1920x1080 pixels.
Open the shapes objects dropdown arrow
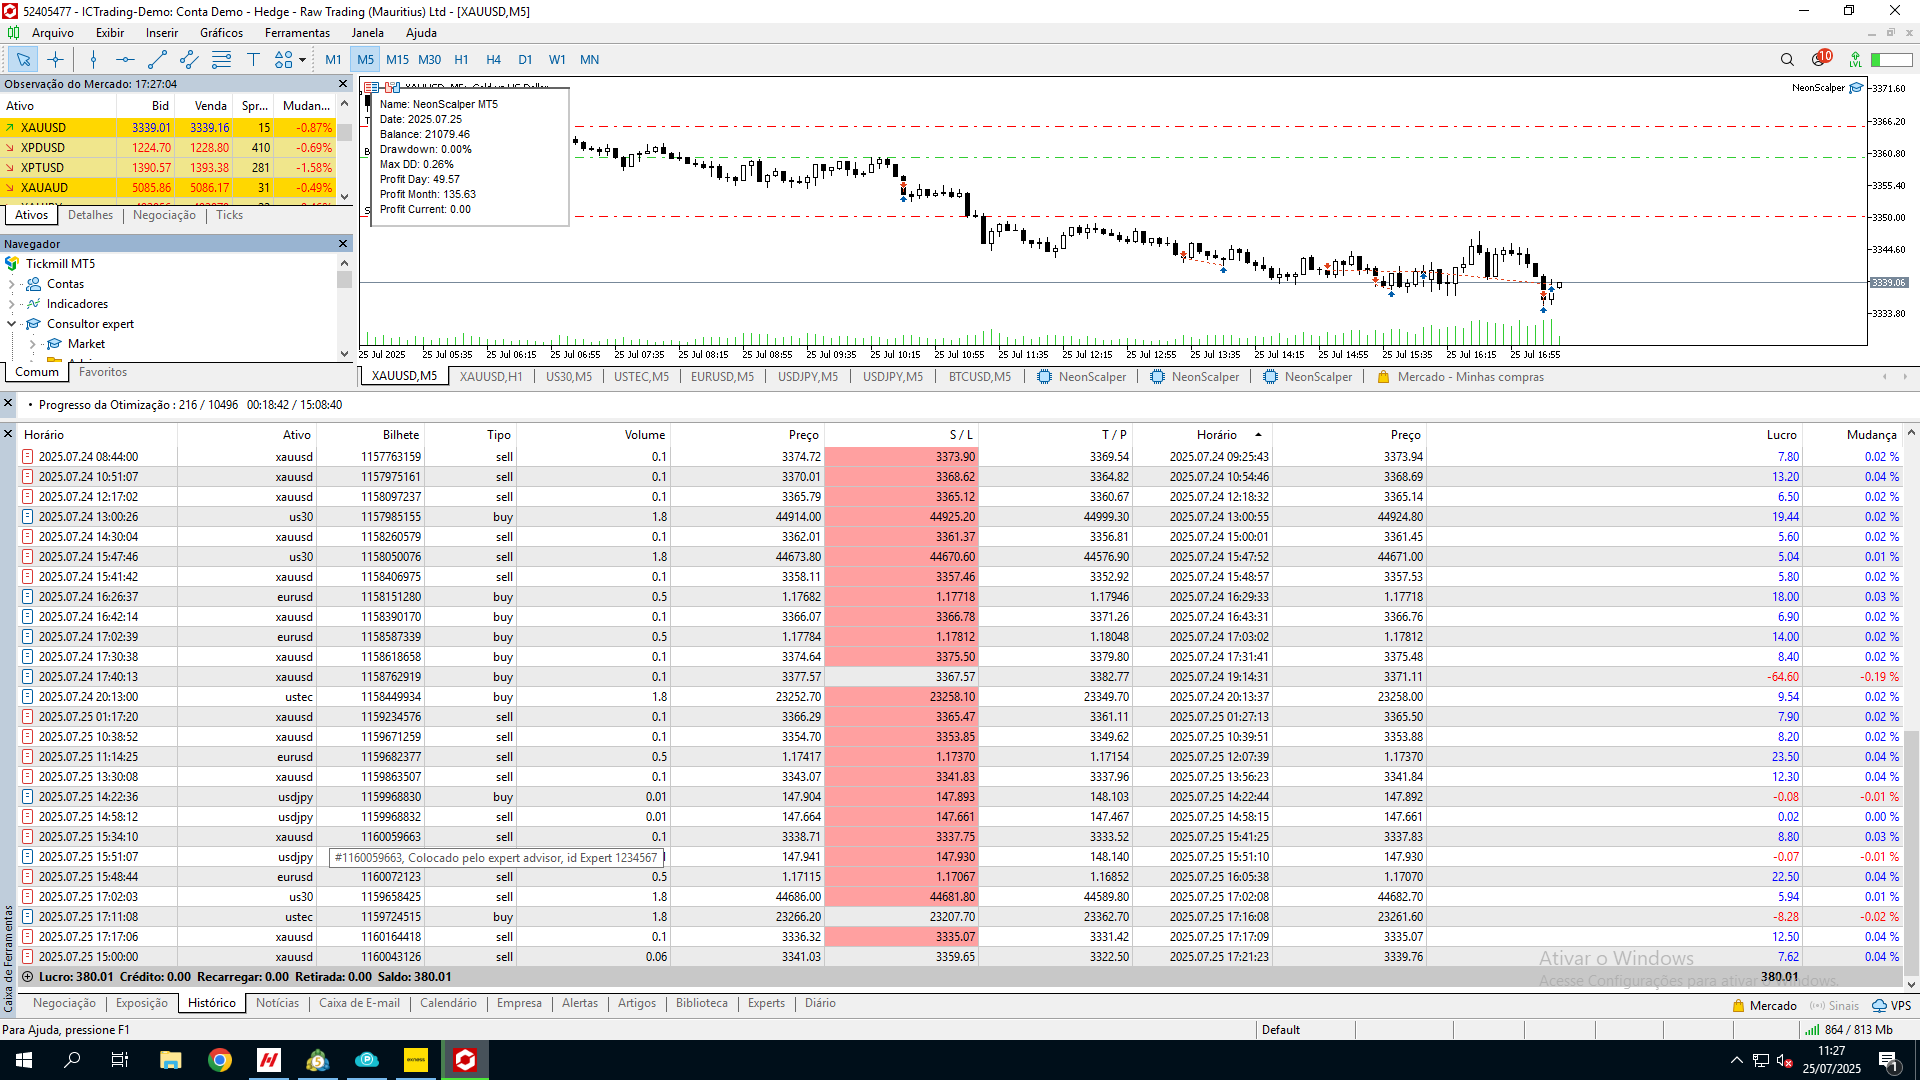302,60
